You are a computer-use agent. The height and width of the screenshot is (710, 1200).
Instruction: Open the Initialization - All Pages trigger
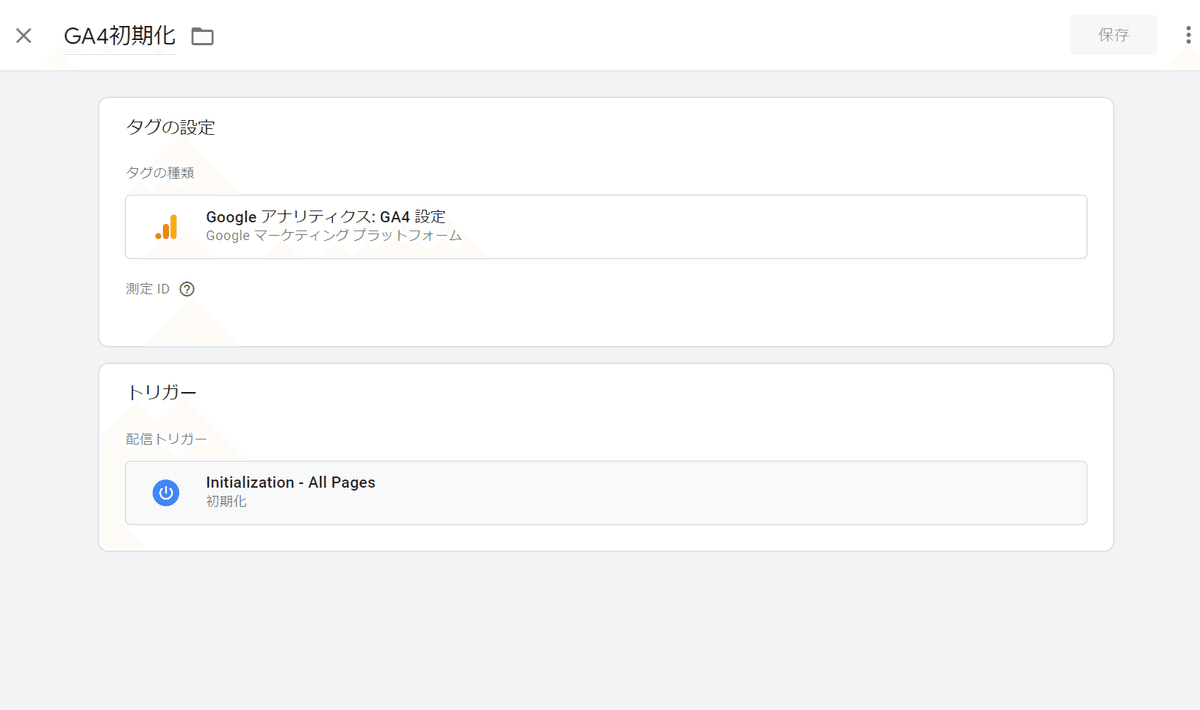tap(606, 493)
